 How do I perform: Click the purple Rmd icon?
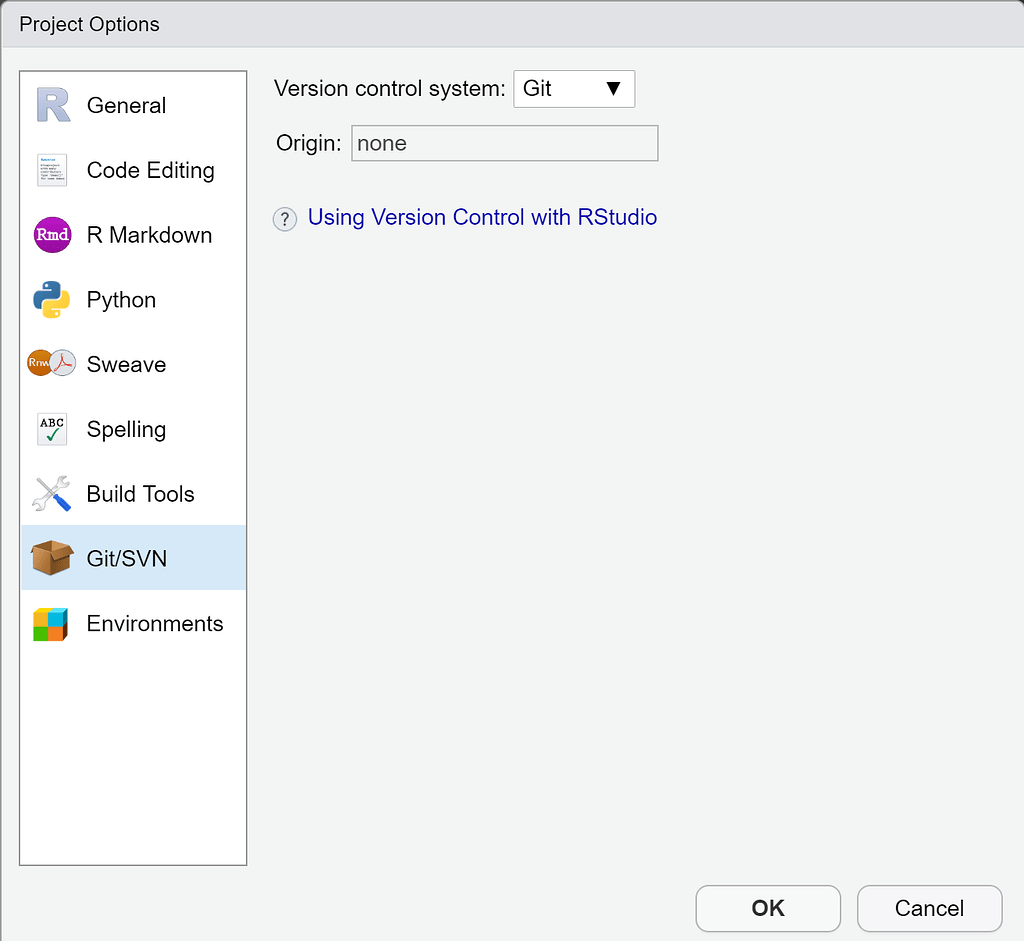(51, 234)
